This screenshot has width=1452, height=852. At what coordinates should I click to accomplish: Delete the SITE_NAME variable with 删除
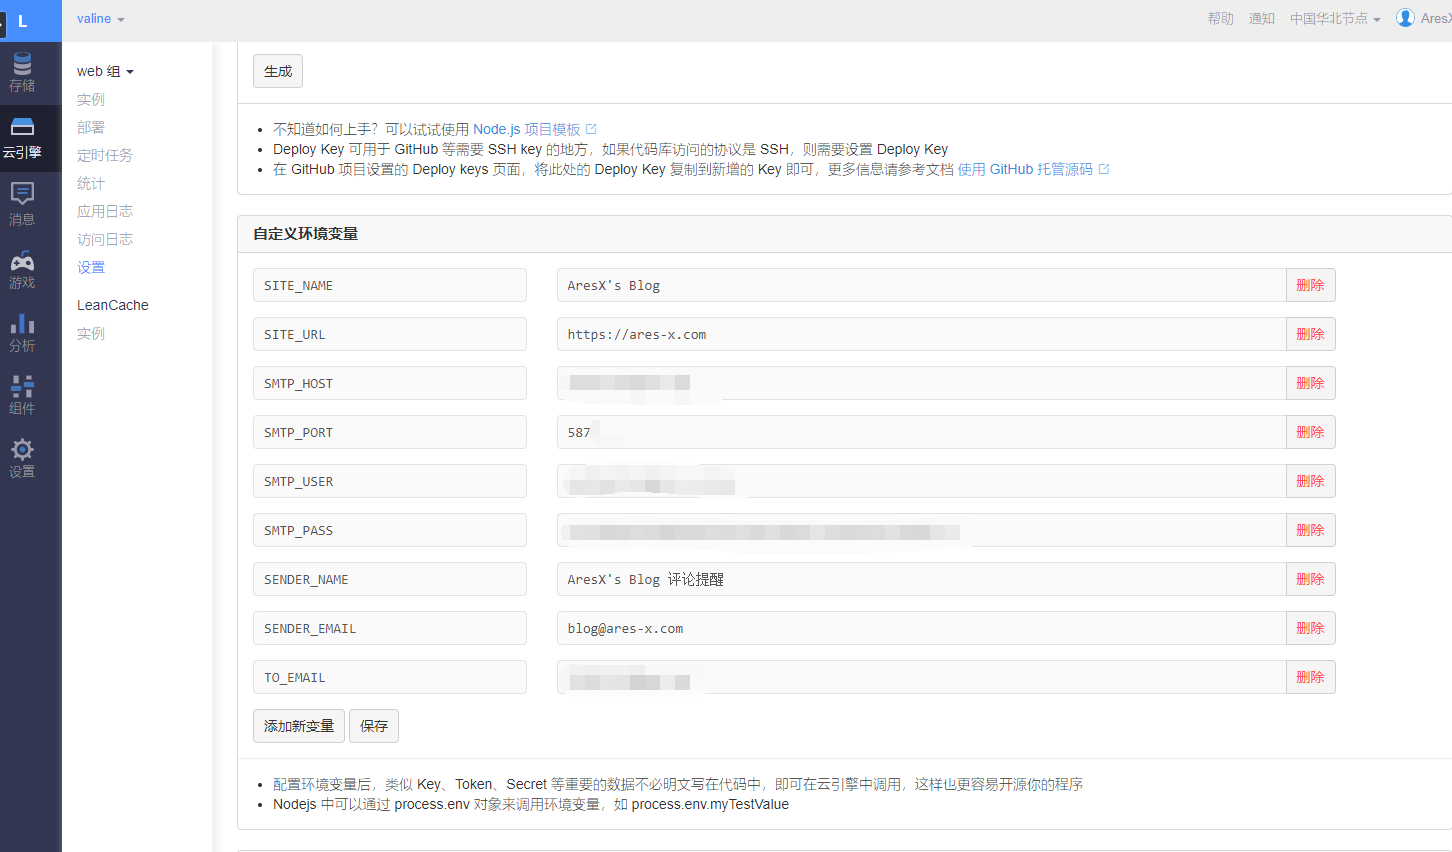click(x=1310, y=285)
